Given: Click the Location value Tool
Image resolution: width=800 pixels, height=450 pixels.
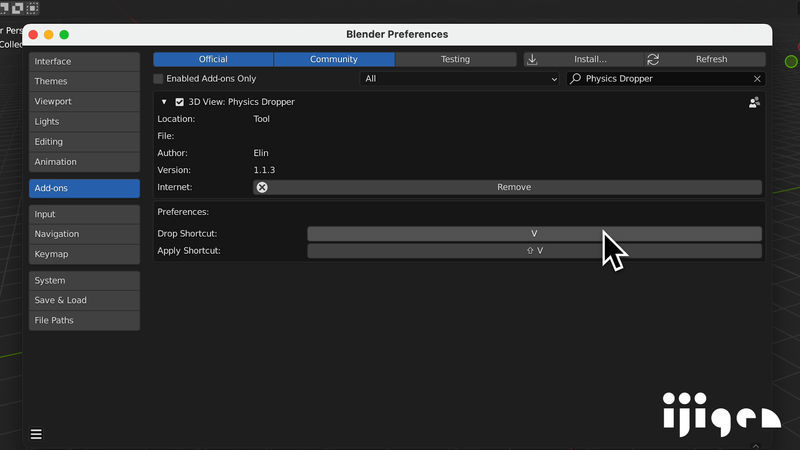Looking at the screenshot, I should [x=261, y=119].
